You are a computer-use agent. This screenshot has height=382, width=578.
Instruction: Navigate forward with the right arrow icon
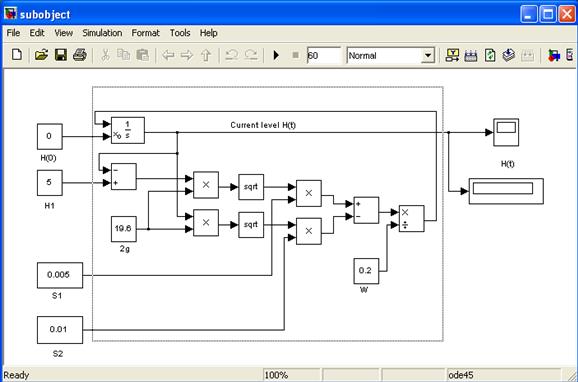pyautogui.click(x=187, y=56)
